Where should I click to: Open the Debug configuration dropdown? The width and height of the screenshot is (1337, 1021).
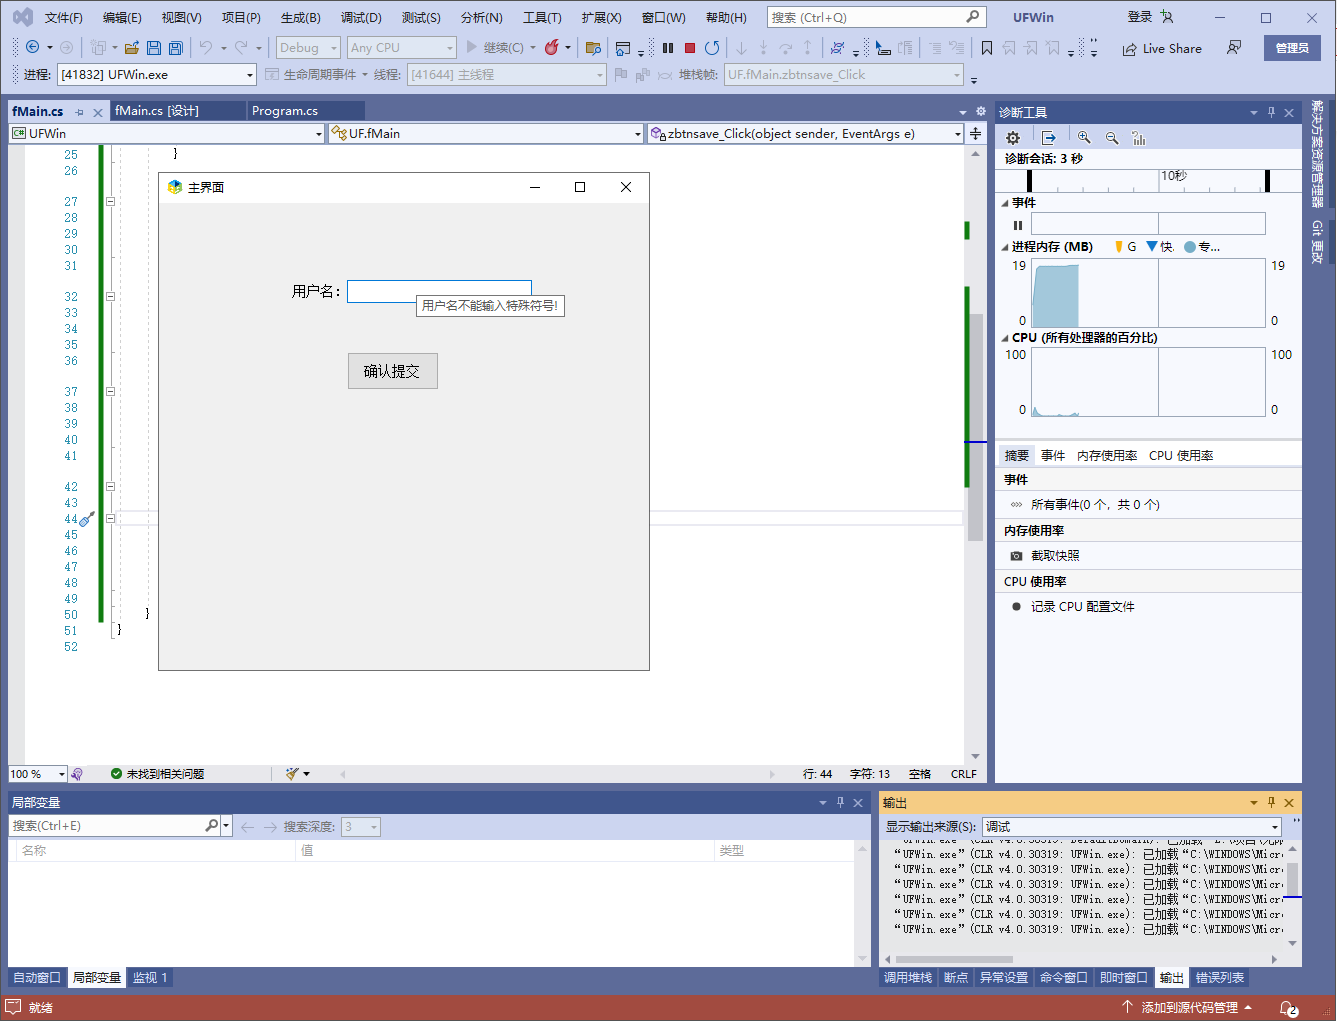click(x=308, y=48)
